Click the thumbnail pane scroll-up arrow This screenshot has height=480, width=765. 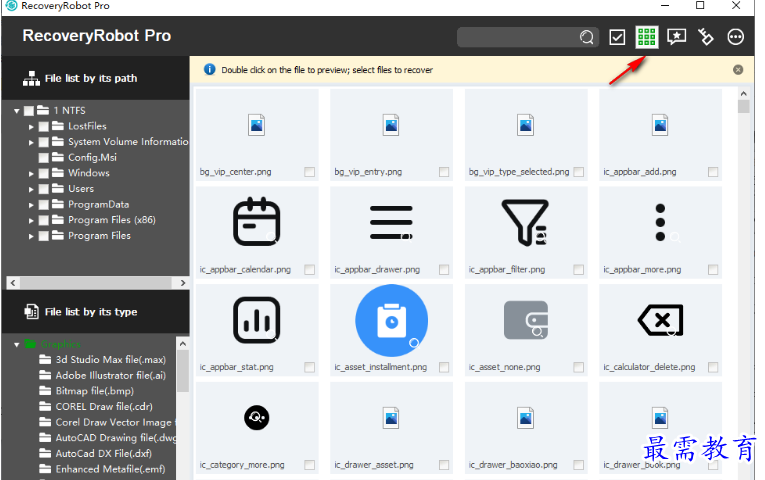click(744, 94)
